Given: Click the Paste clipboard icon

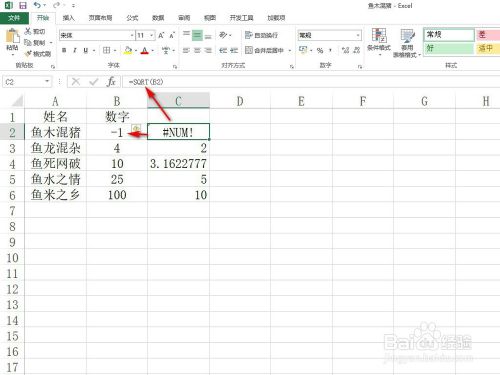Looking at the screenshot, I should click(12, 37).
